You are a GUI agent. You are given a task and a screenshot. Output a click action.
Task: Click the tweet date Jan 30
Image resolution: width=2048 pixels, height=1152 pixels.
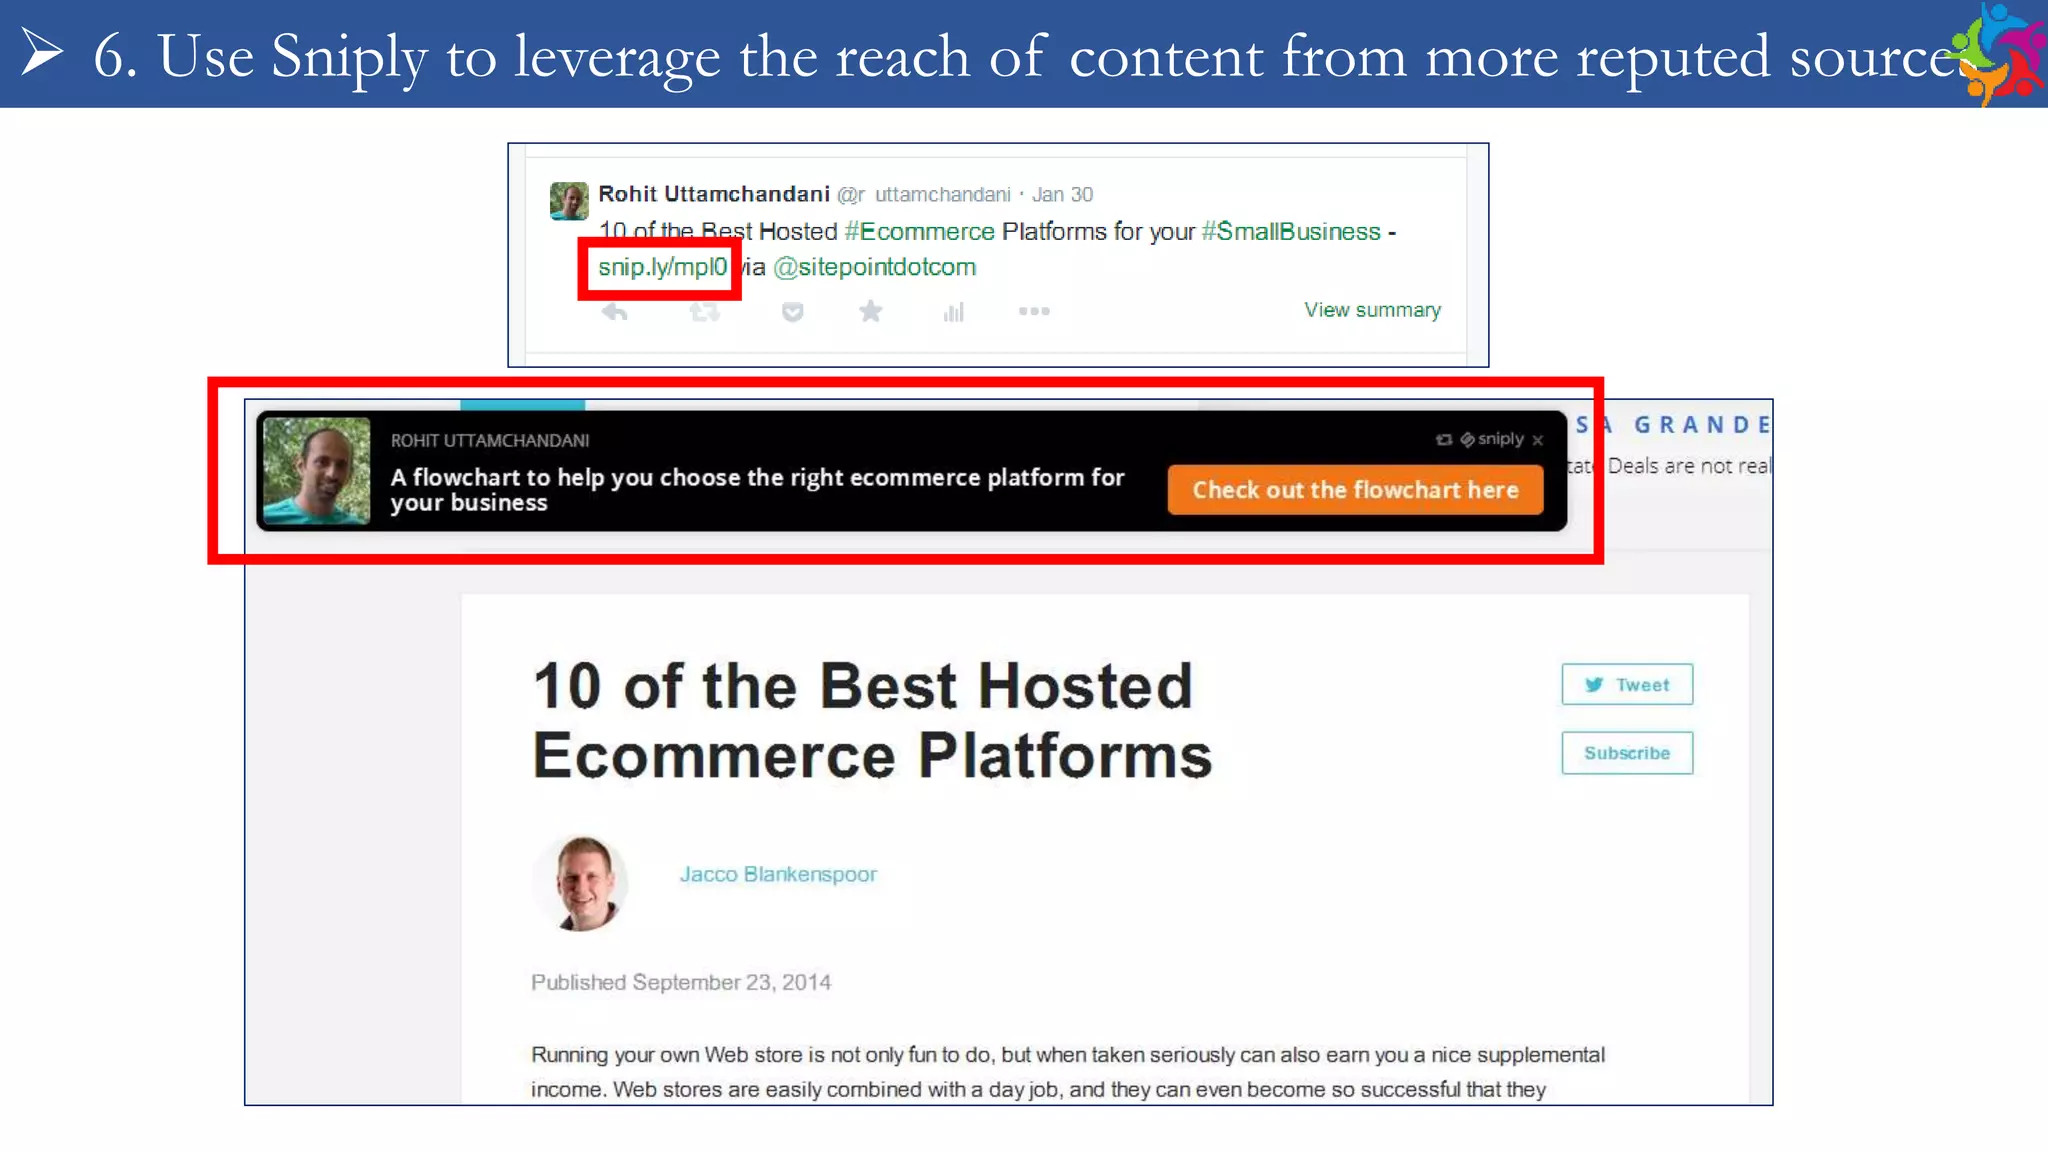point(1062,194)
